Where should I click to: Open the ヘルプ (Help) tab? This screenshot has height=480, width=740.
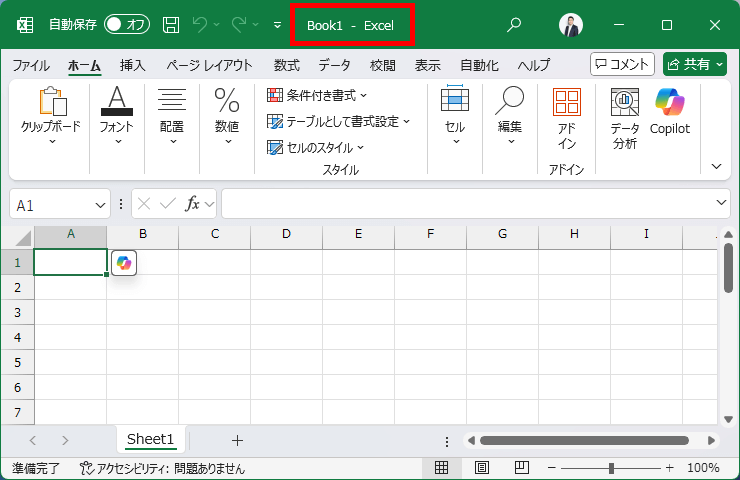534,65
